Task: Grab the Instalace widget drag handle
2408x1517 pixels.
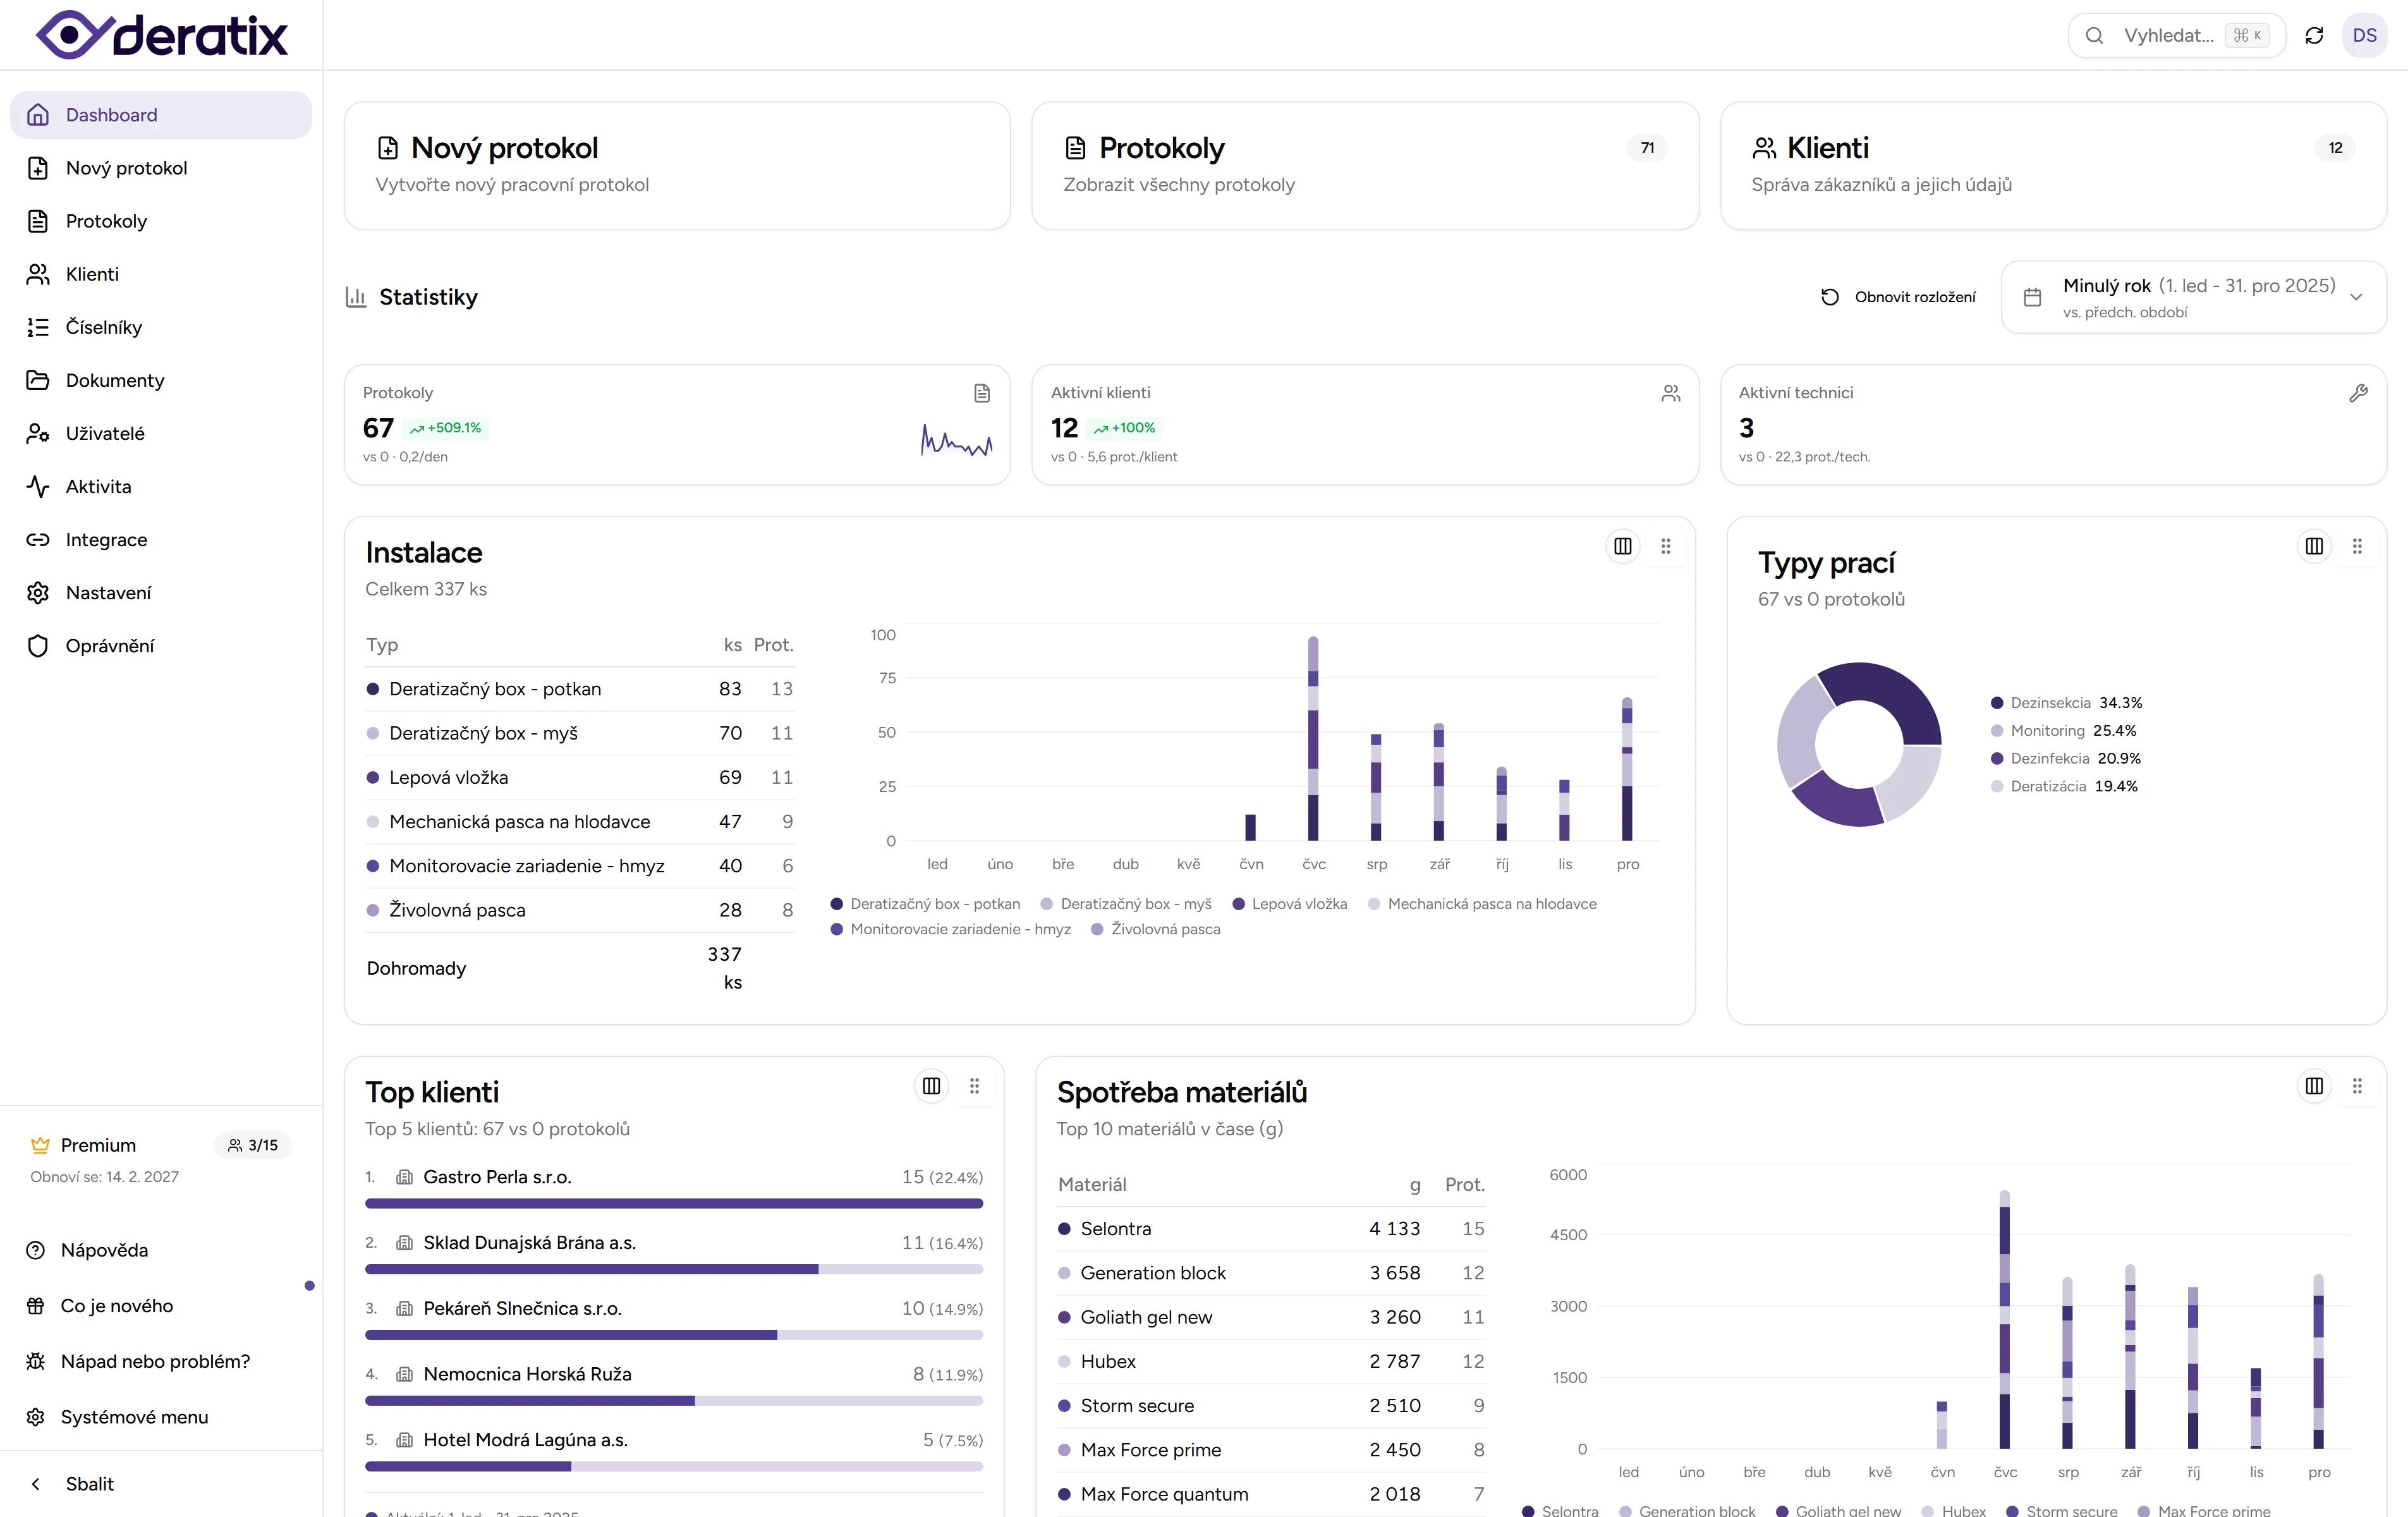Action: pos(1666,546)
